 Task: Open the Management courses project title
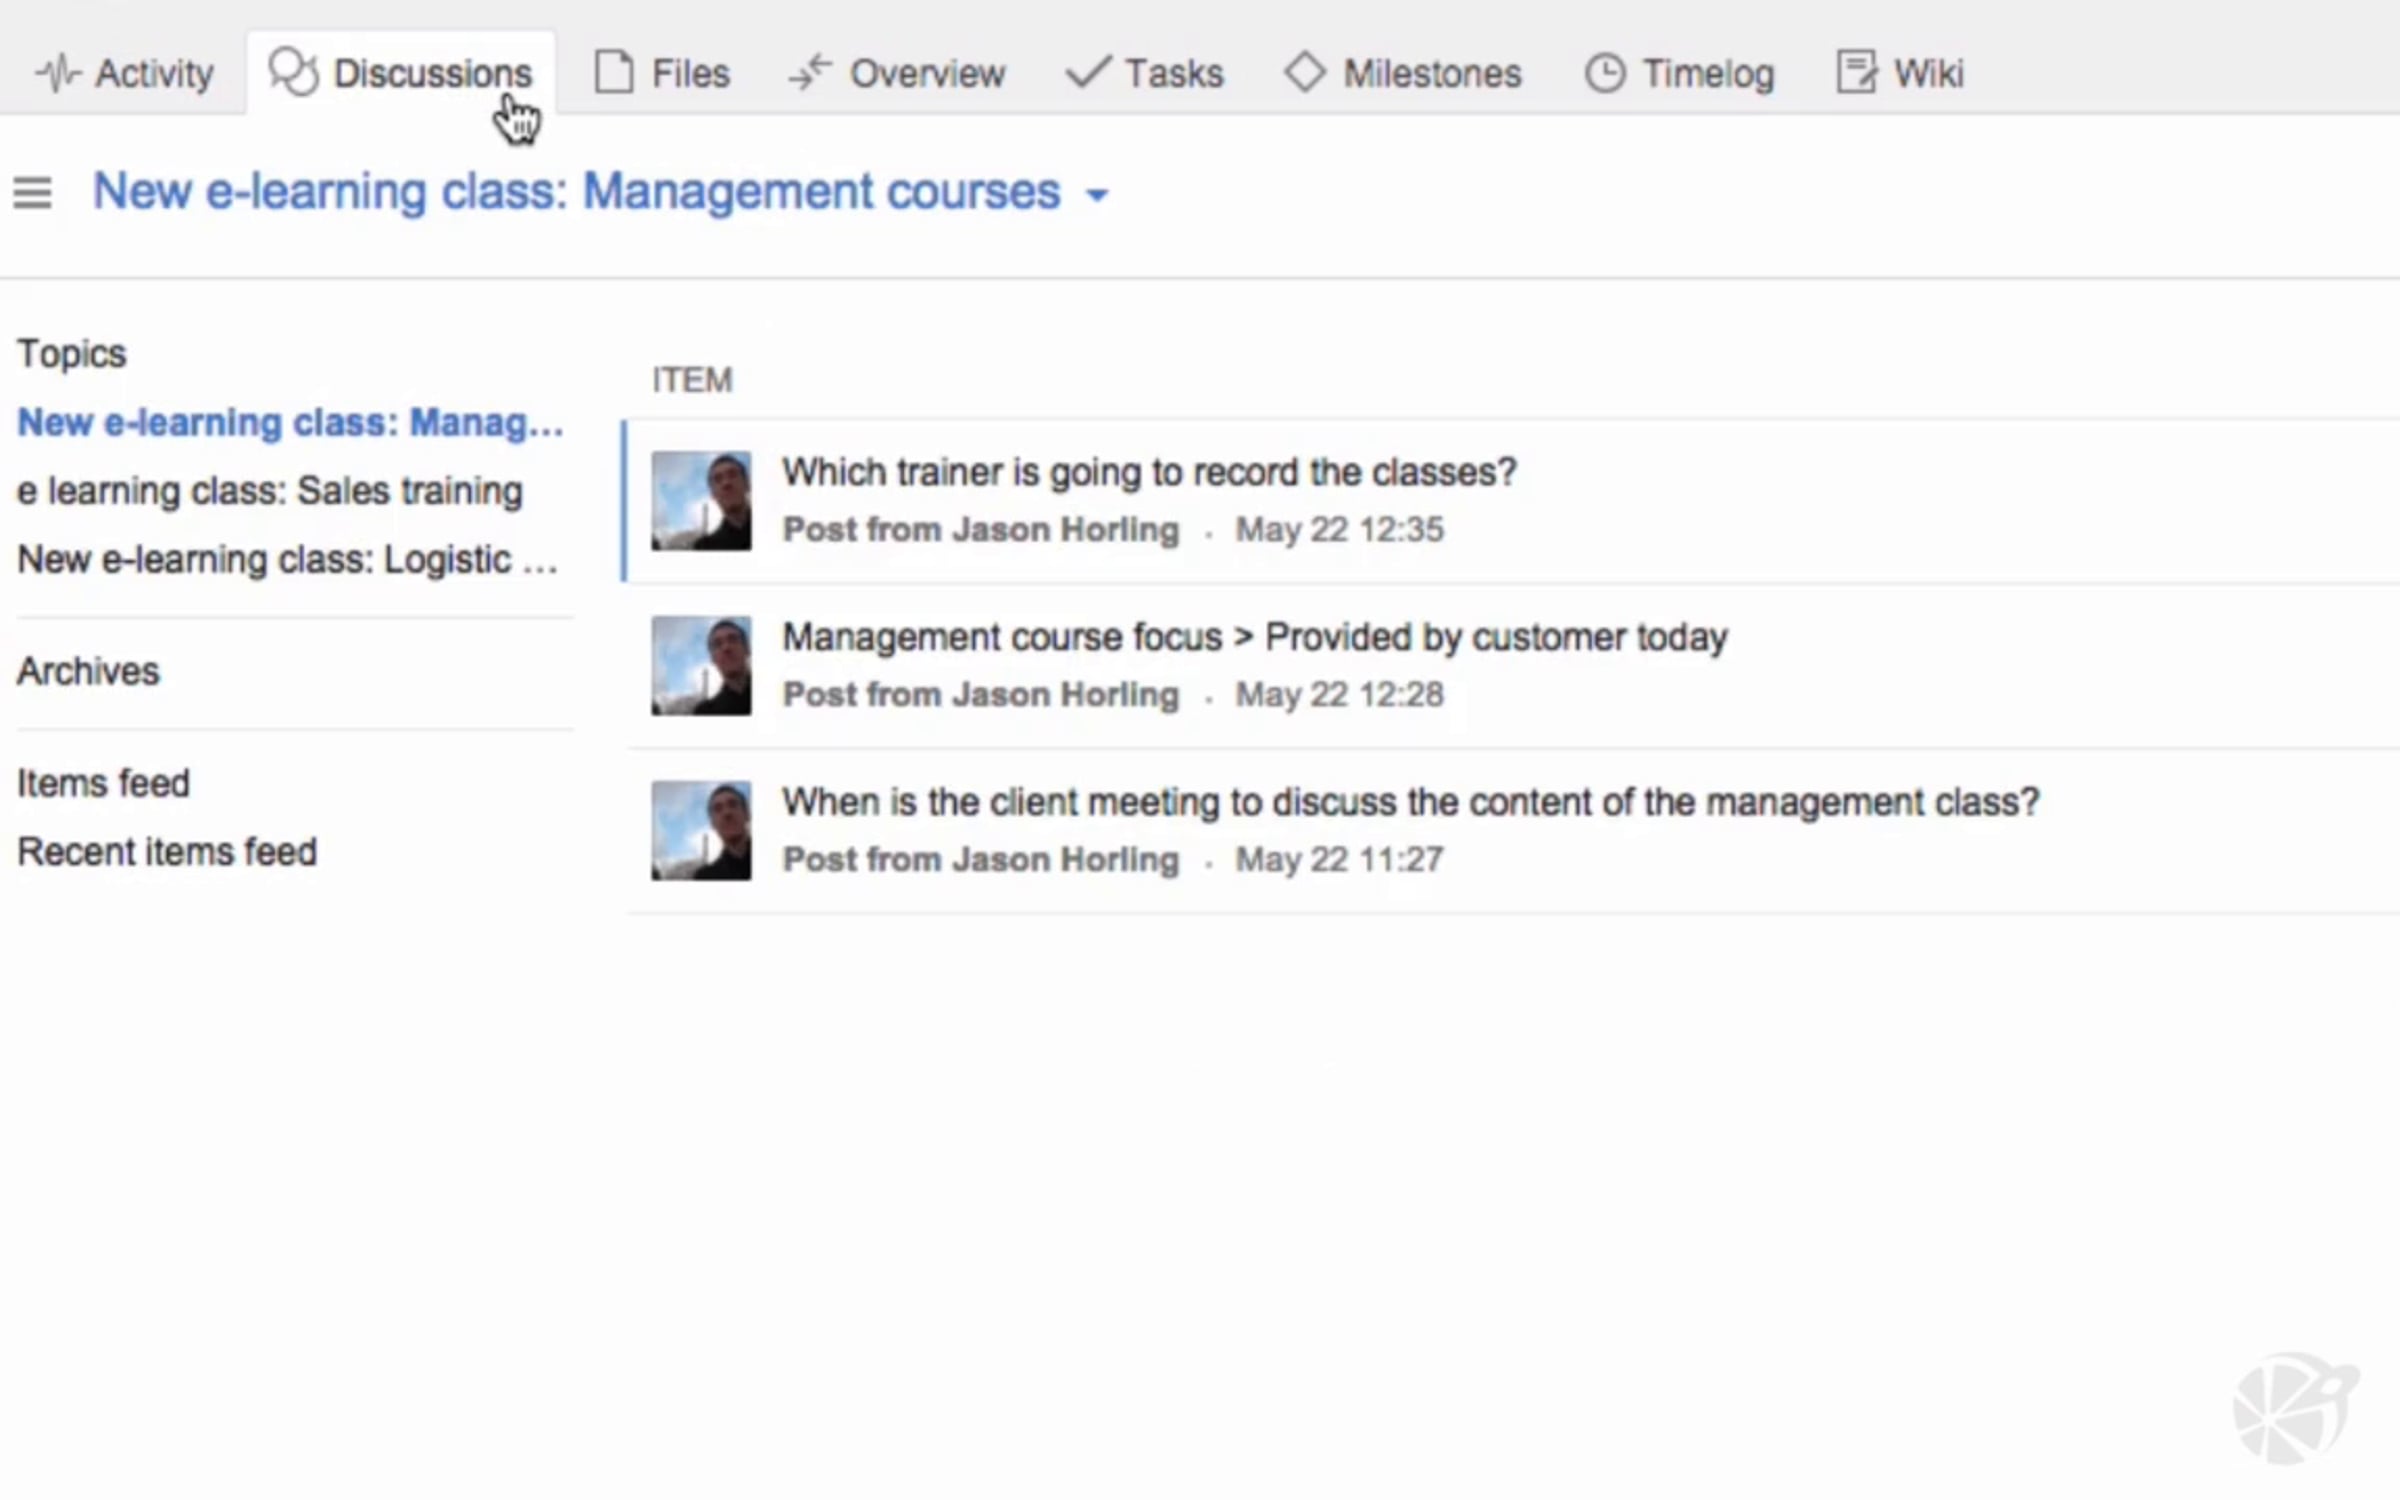click(x=576, y=191)
